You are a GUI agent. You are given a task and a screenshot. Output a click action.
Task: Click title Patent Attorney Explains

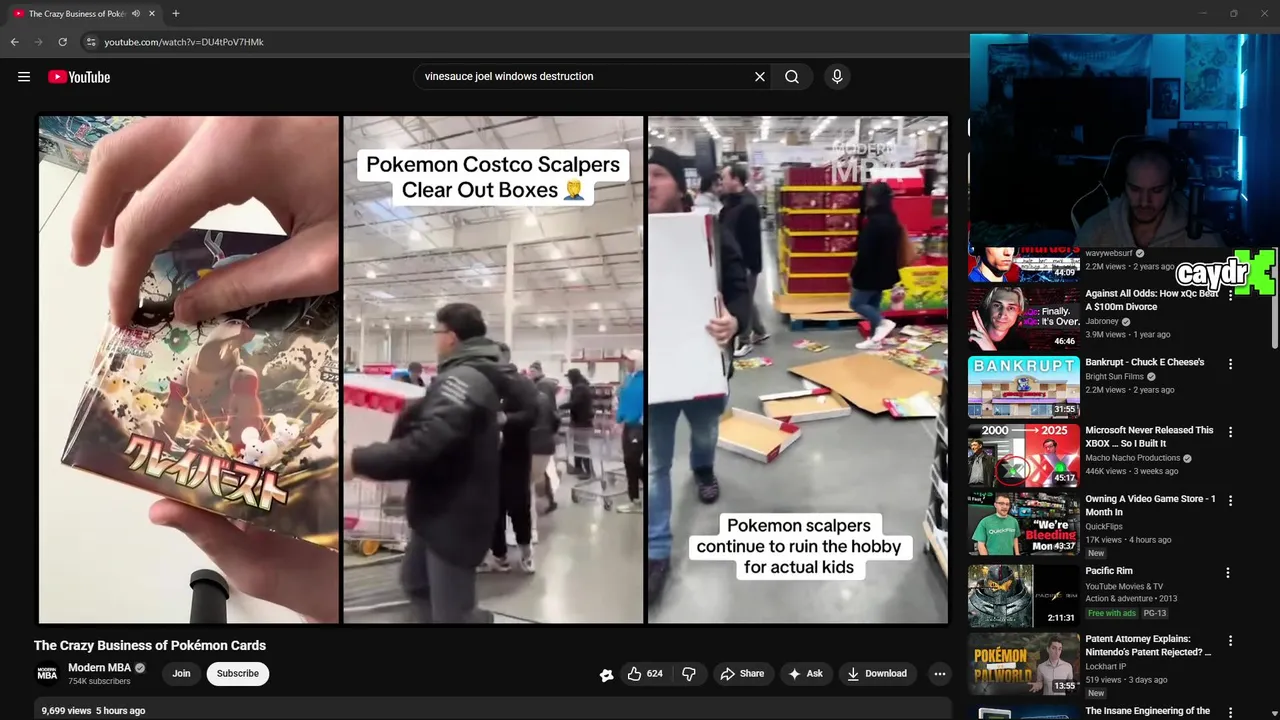pyautogui.click(x=1148, y=645)
